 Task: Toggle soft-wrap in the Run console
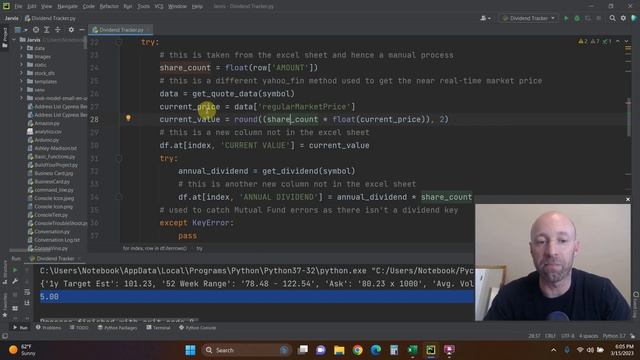point(27,292)
